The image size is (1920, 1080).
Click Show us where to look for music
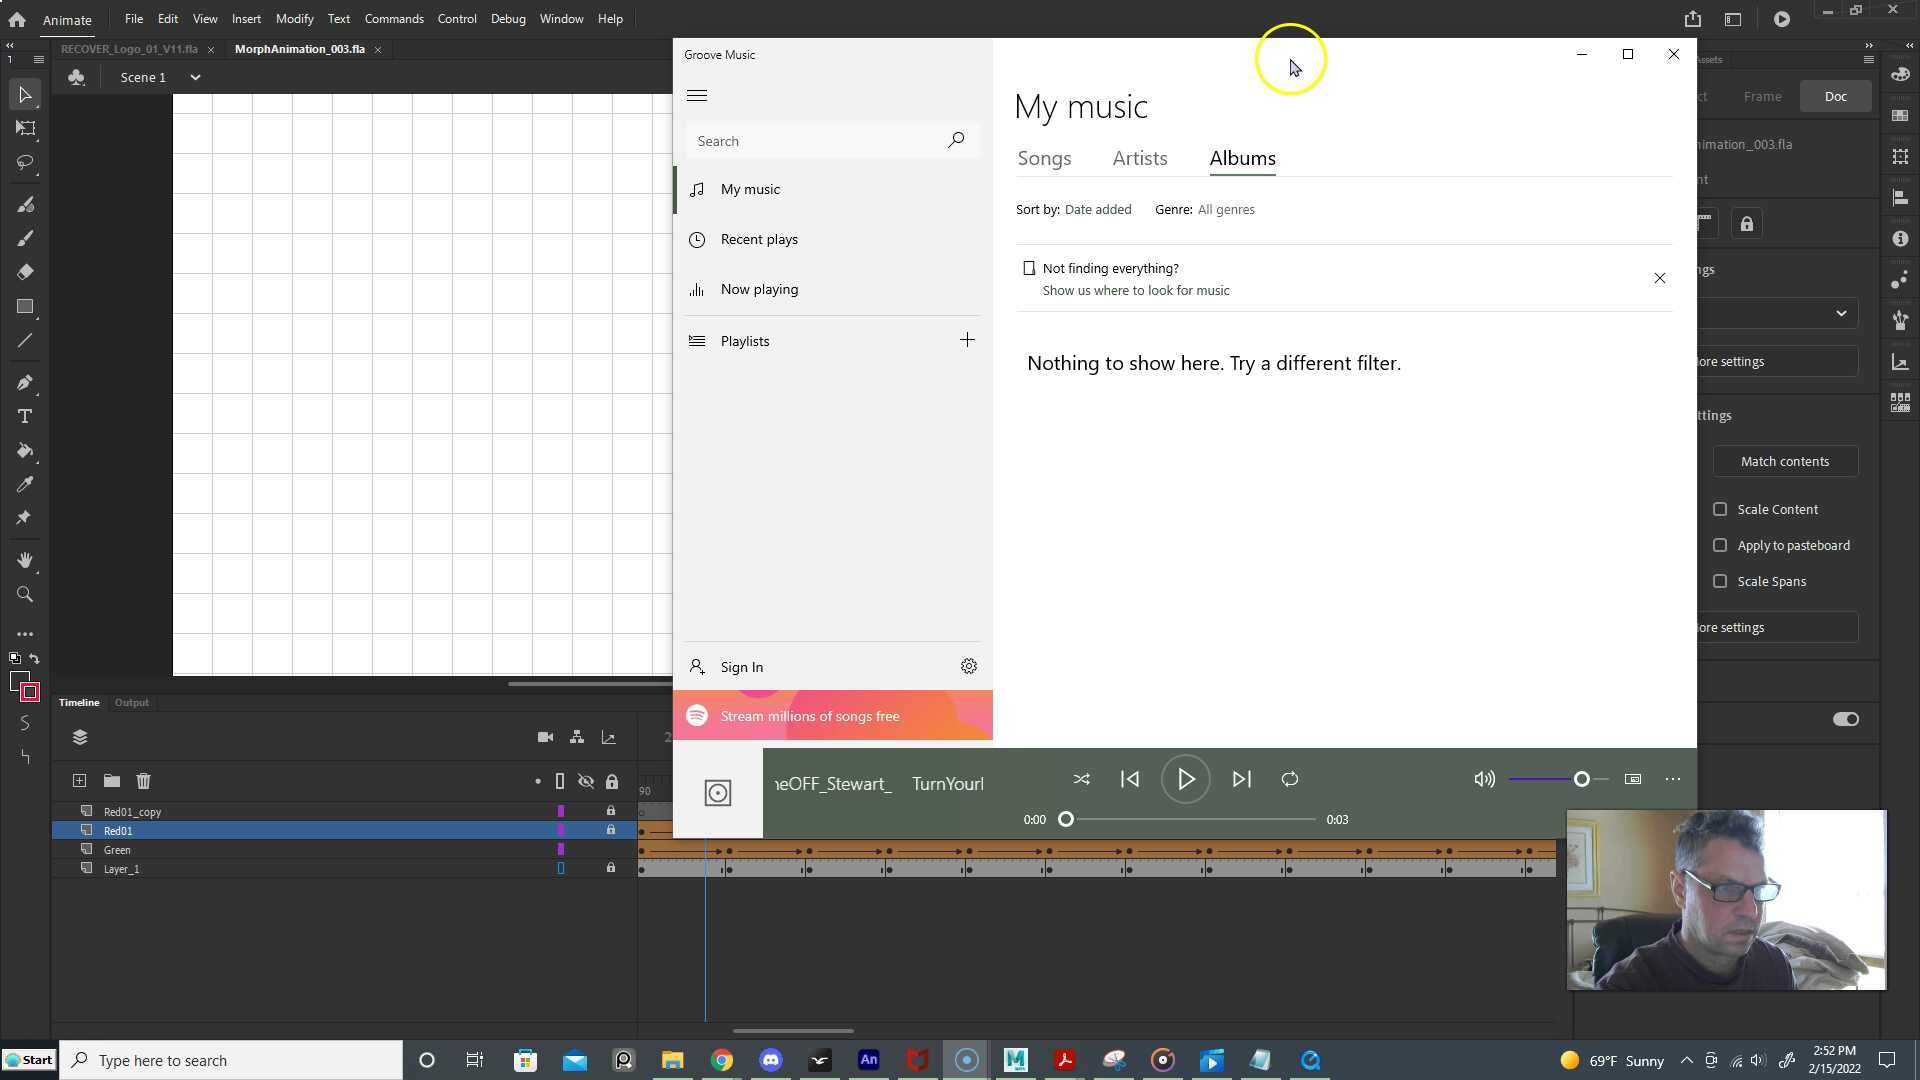click(x=1135, y=291)
